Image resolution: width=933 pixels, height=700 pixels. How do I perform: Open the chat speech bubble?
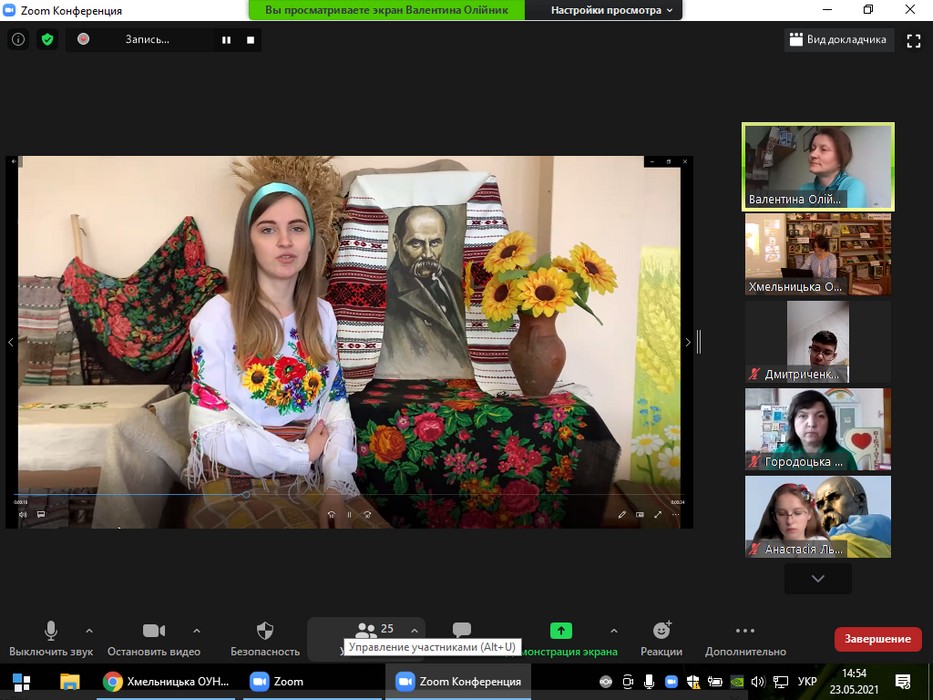tap(462, 629)
